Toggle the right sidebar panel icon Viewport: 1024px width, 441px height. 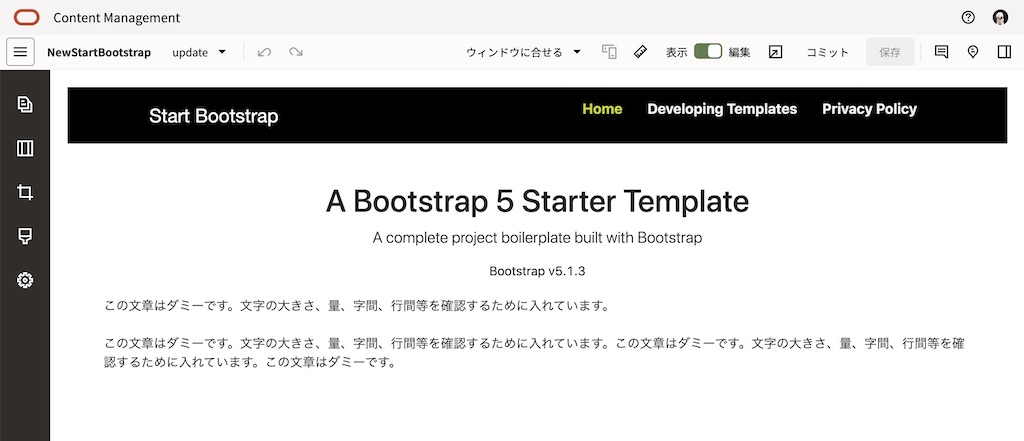pos(1004,52)
